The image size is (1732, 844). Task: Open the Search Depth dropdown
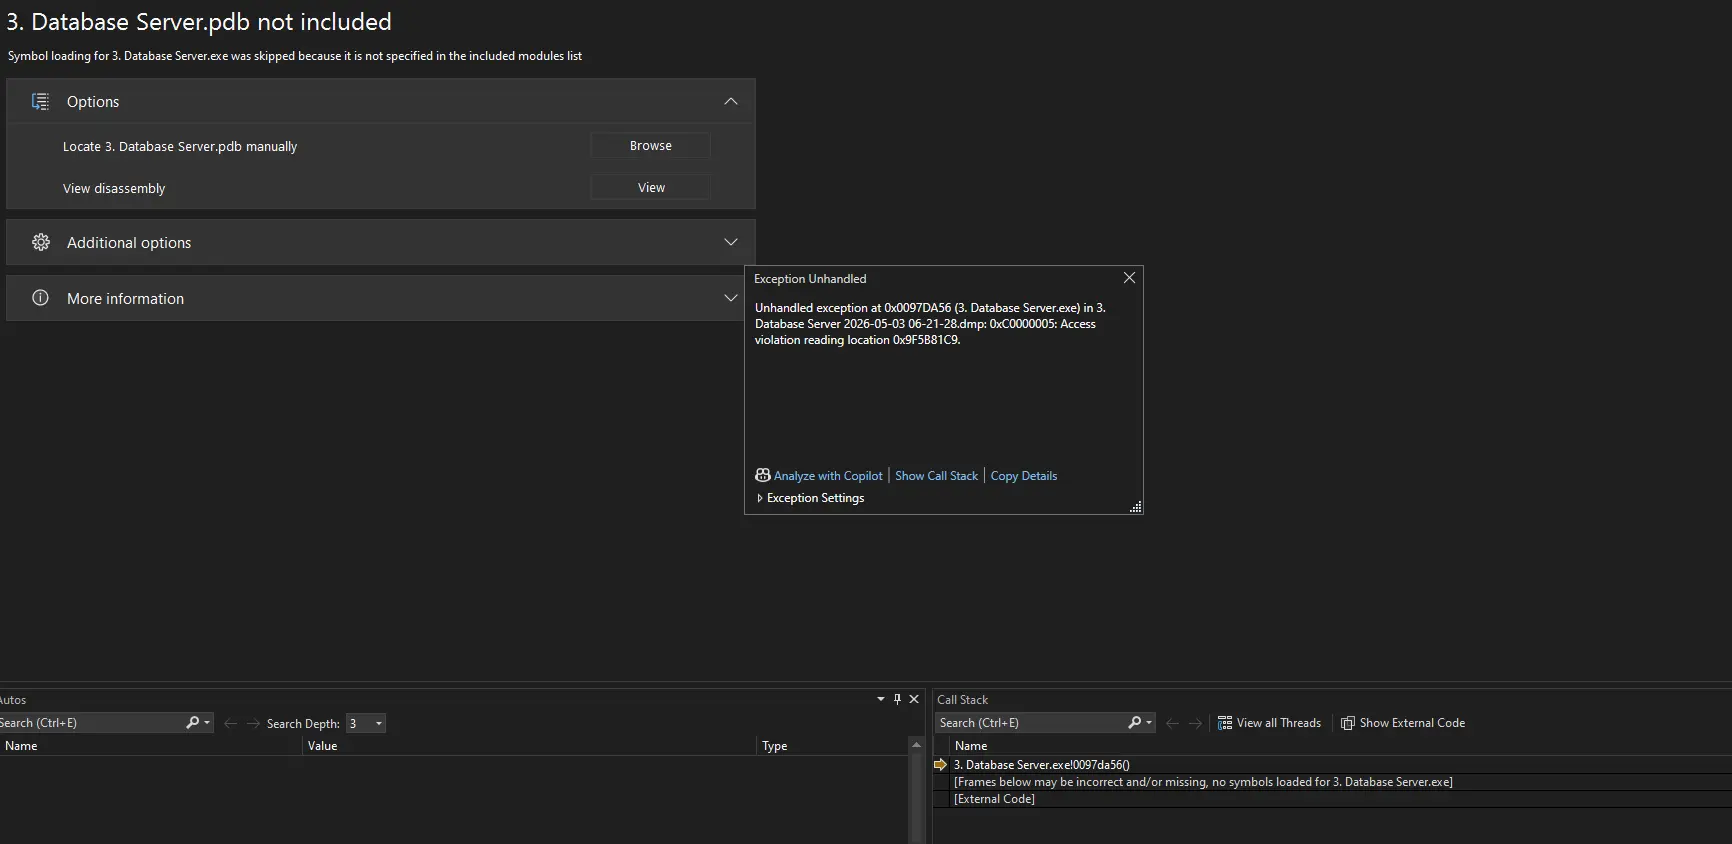click(x=379, y=723)
